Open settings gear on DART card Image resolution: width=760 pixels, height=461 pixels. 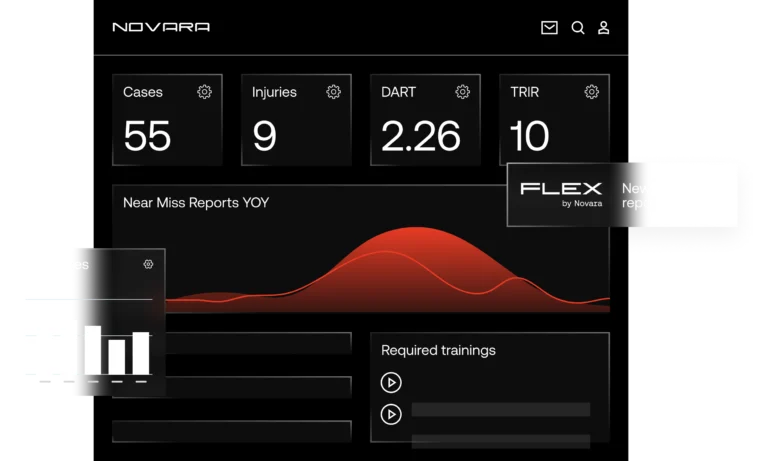(462, 92)
